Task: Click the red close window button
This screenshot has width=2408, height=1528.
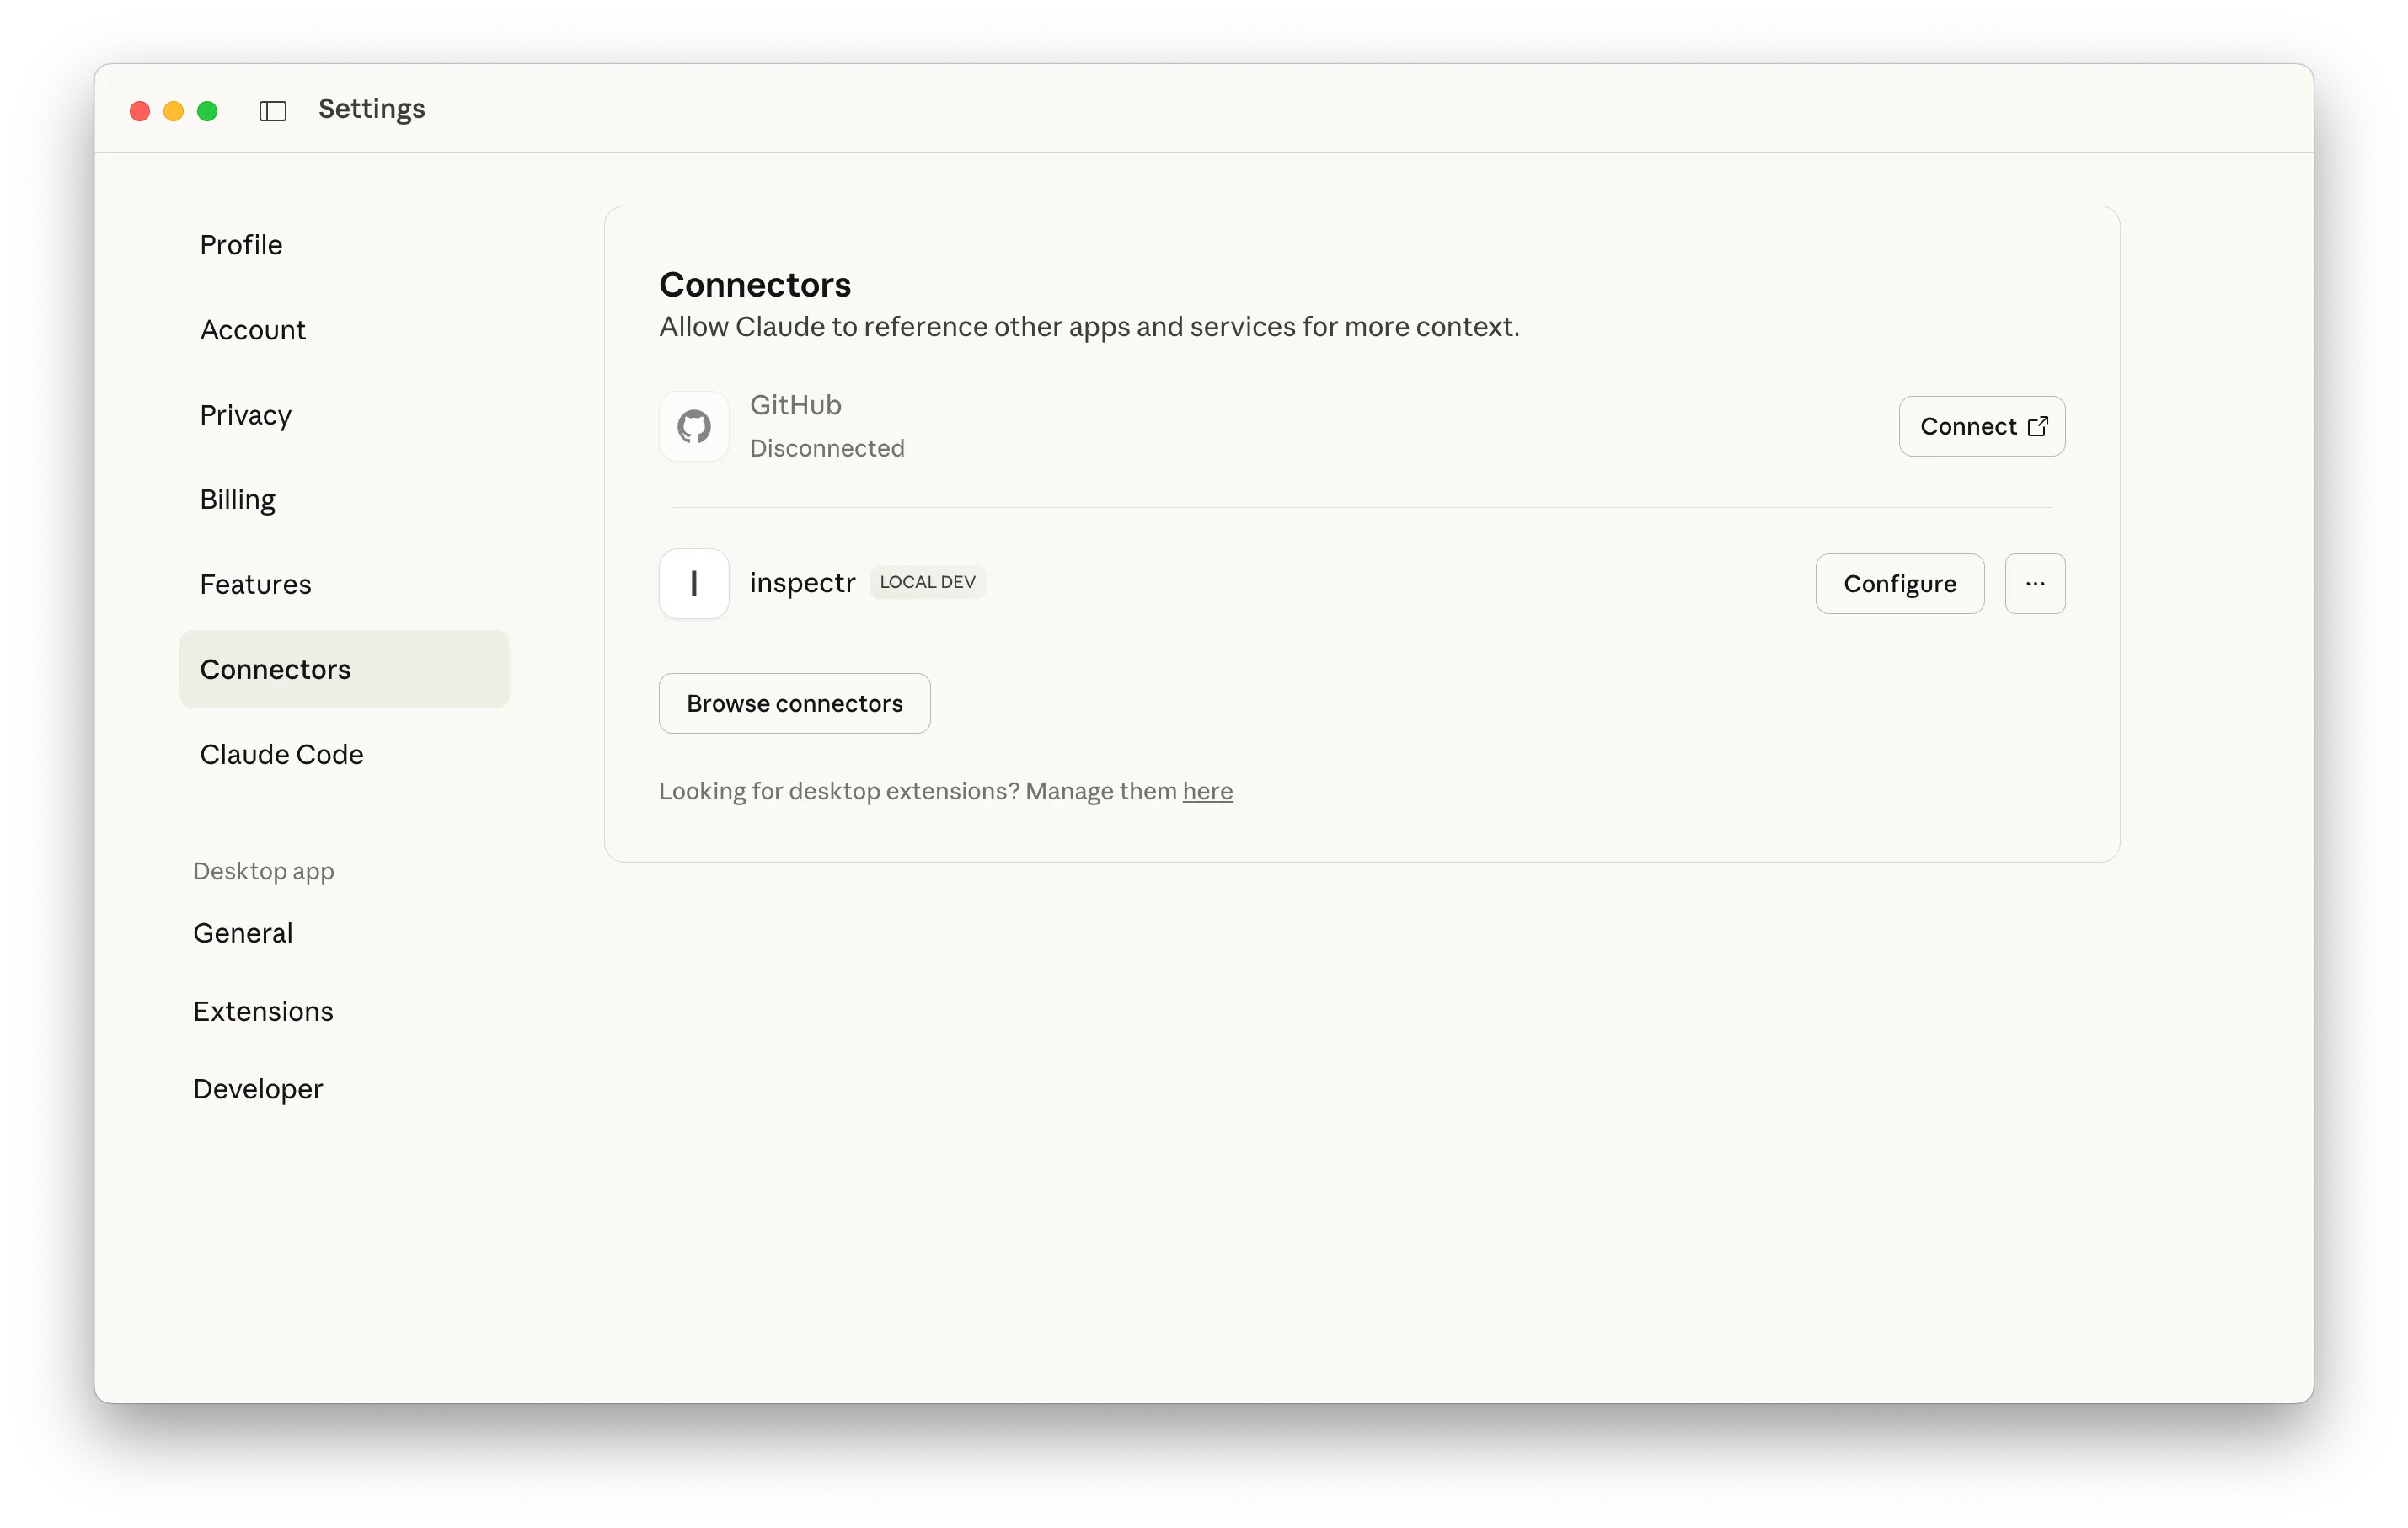Action: (140, 111)
